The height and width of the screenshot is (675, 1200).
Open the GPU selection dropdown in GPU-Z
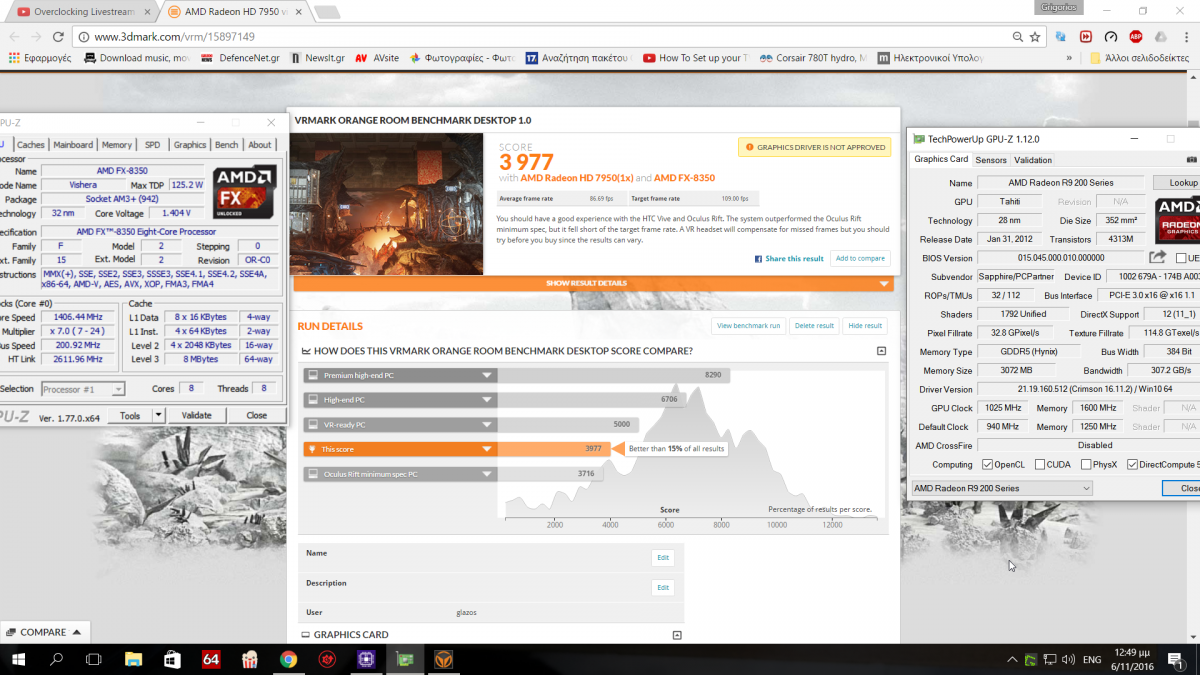[1002, 488]
